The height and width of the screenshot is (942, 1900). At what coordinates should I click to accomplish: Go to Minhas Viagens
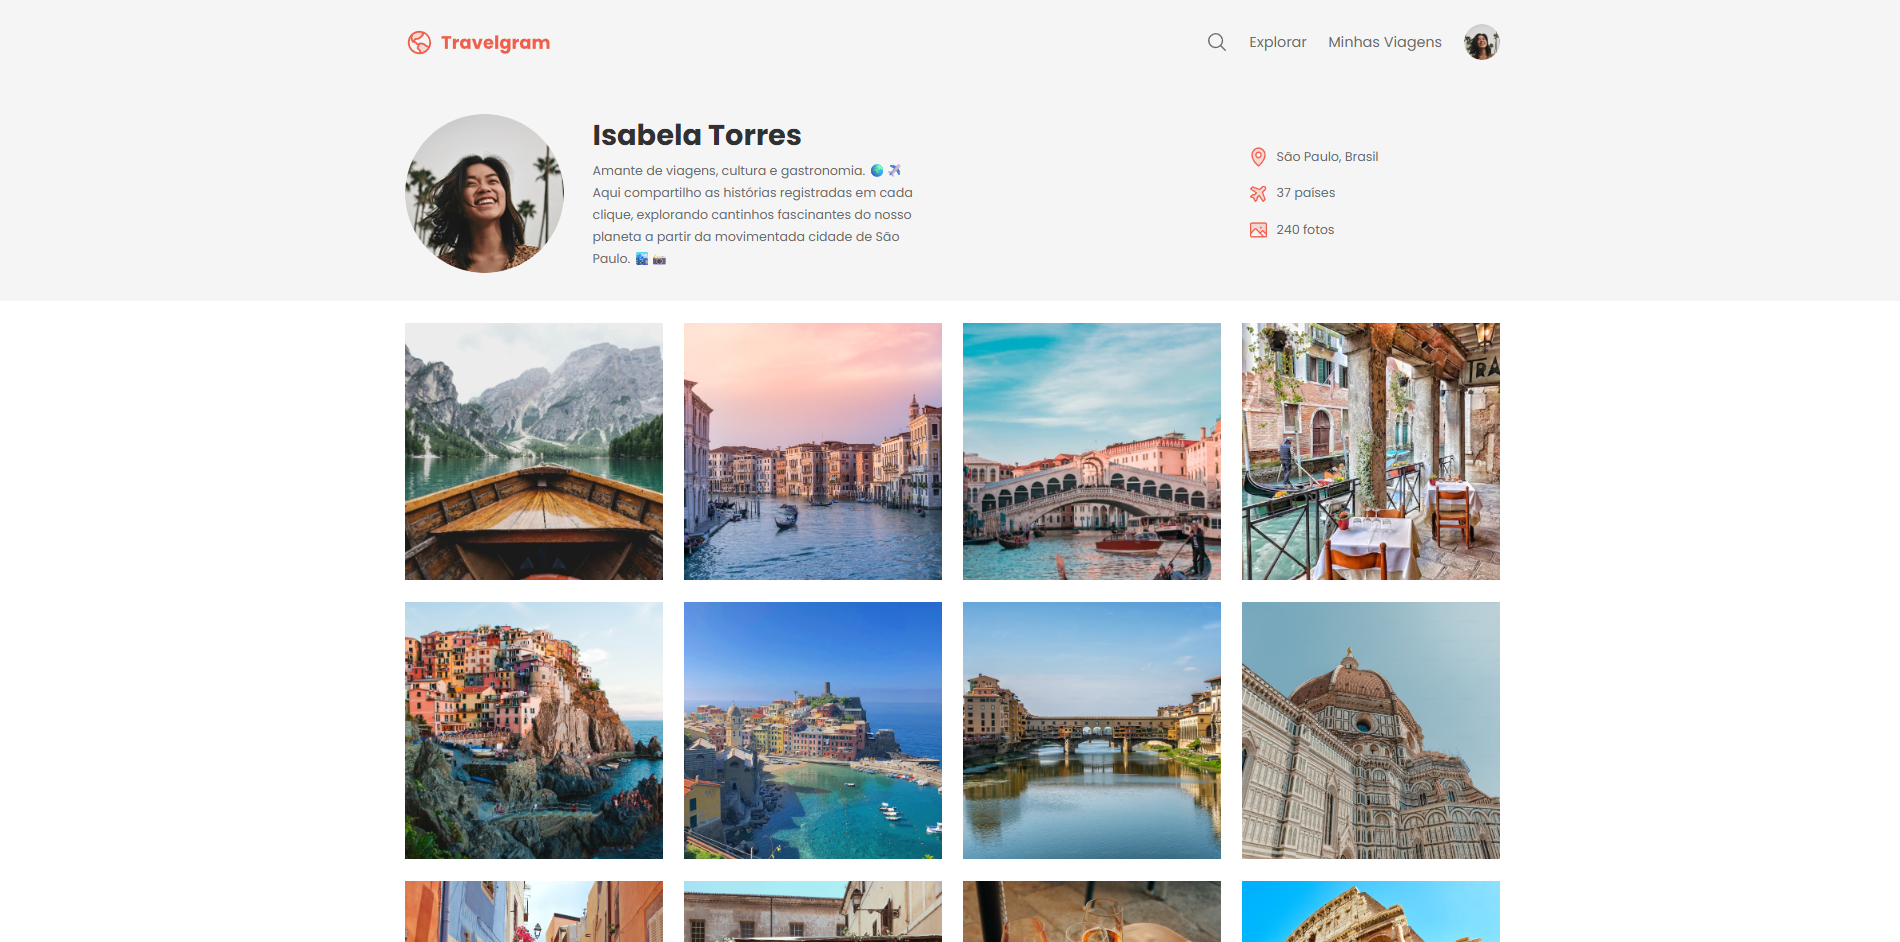click(1385, 42)
